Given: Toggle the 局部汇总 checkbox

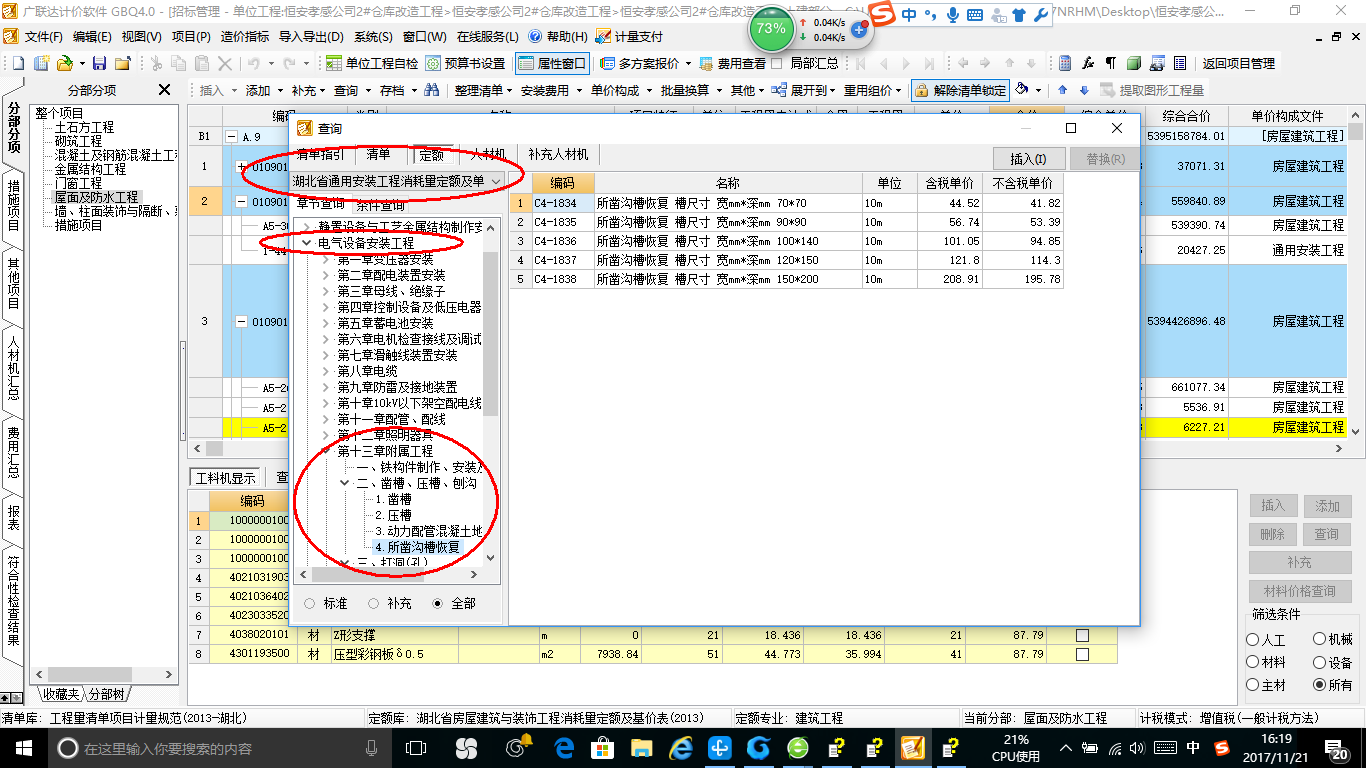Looking at the screenshot, I should tap(776, 63).
